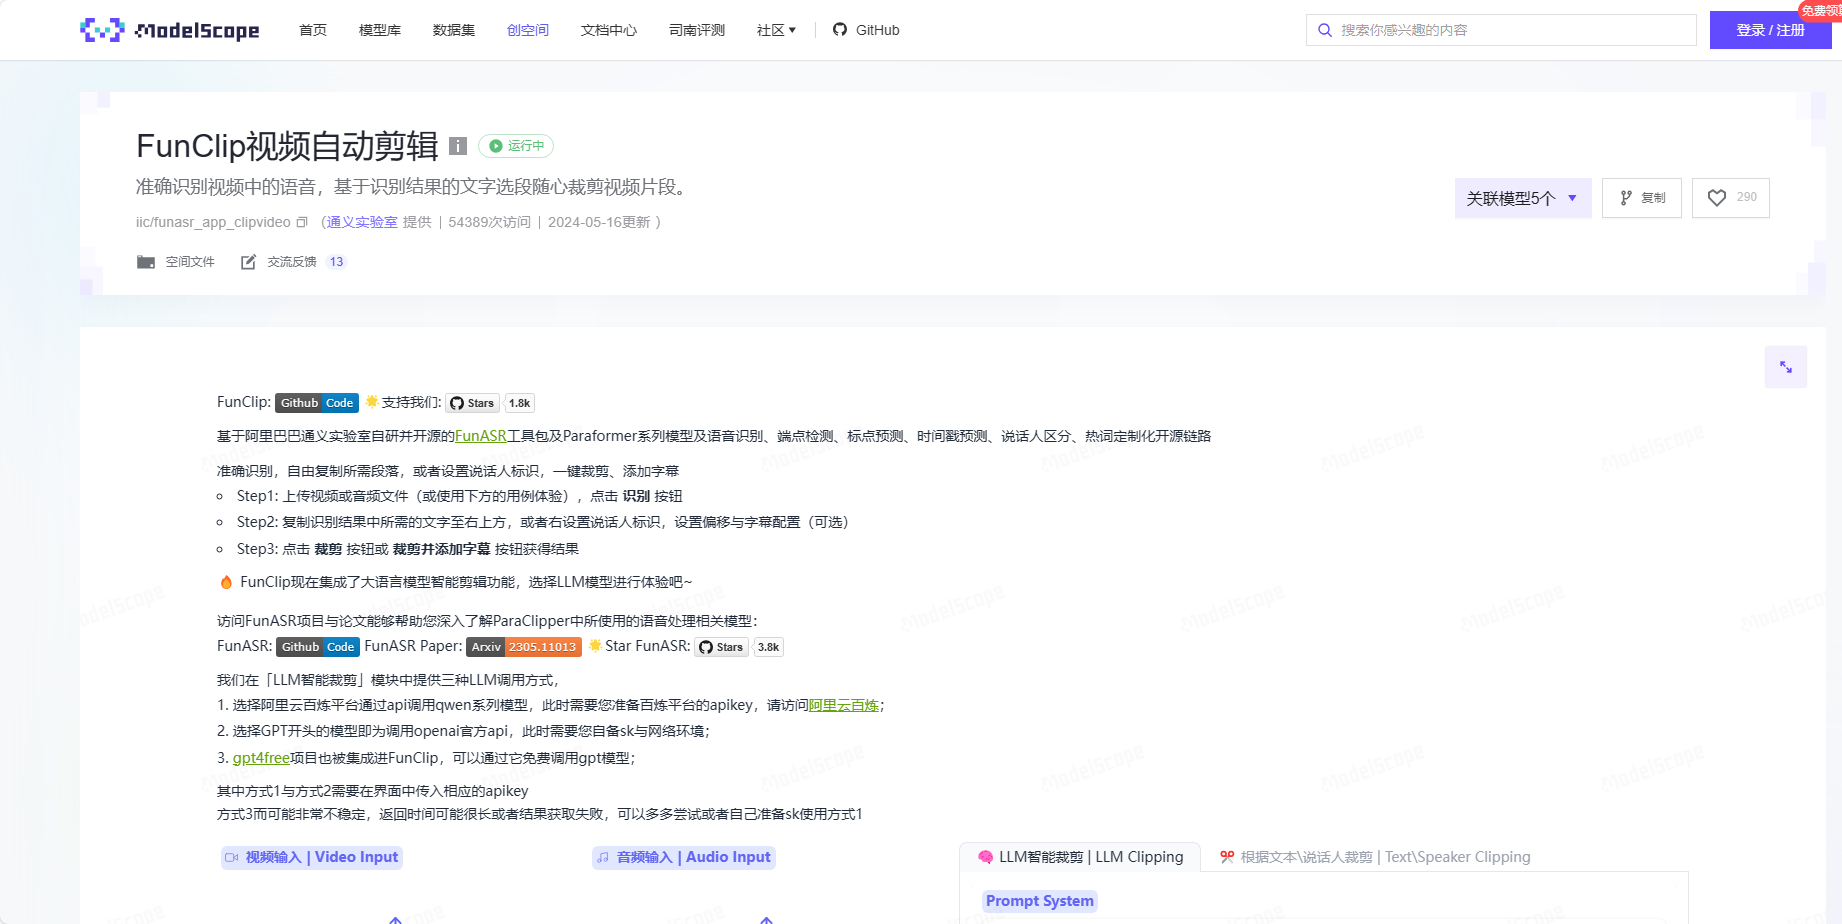Open 文档中心 from the navbar
1842x924 pixels.
(609, 30)
